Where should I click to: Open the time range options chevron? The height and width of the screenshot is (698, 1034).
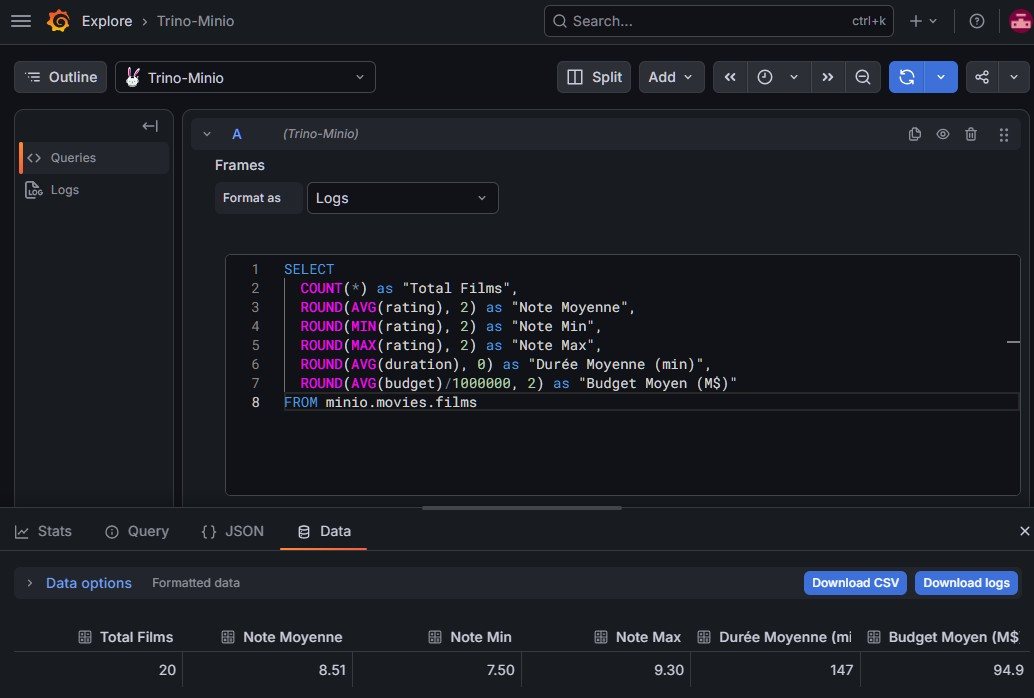tap(795, 77)
